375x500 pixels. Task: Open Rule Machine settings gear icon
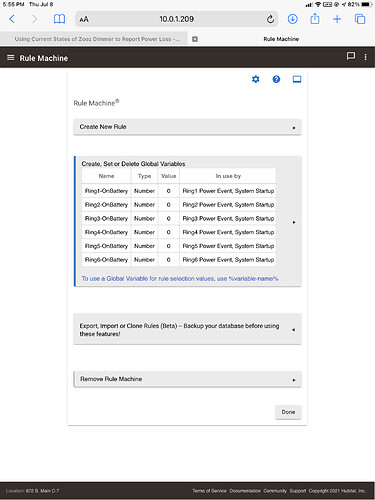256,79
